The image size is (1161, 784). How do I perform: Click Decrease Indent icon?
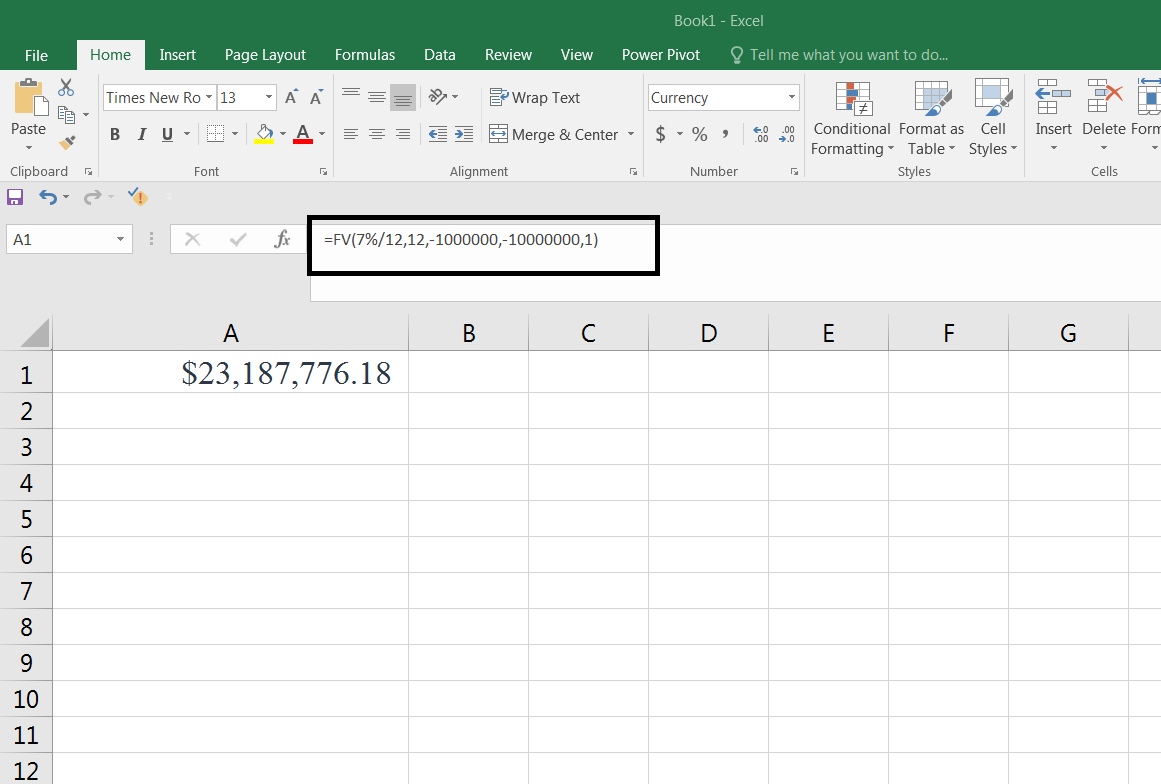click(438, 134)
